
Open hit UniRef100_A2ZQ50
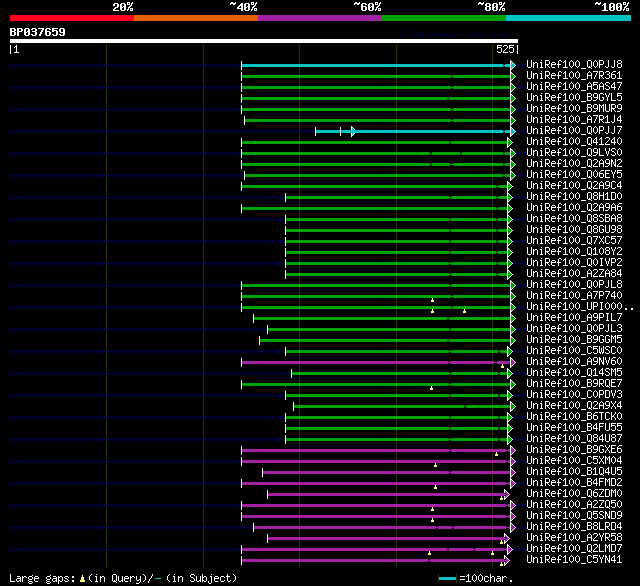pyautogui.click(x=574, y=505)
